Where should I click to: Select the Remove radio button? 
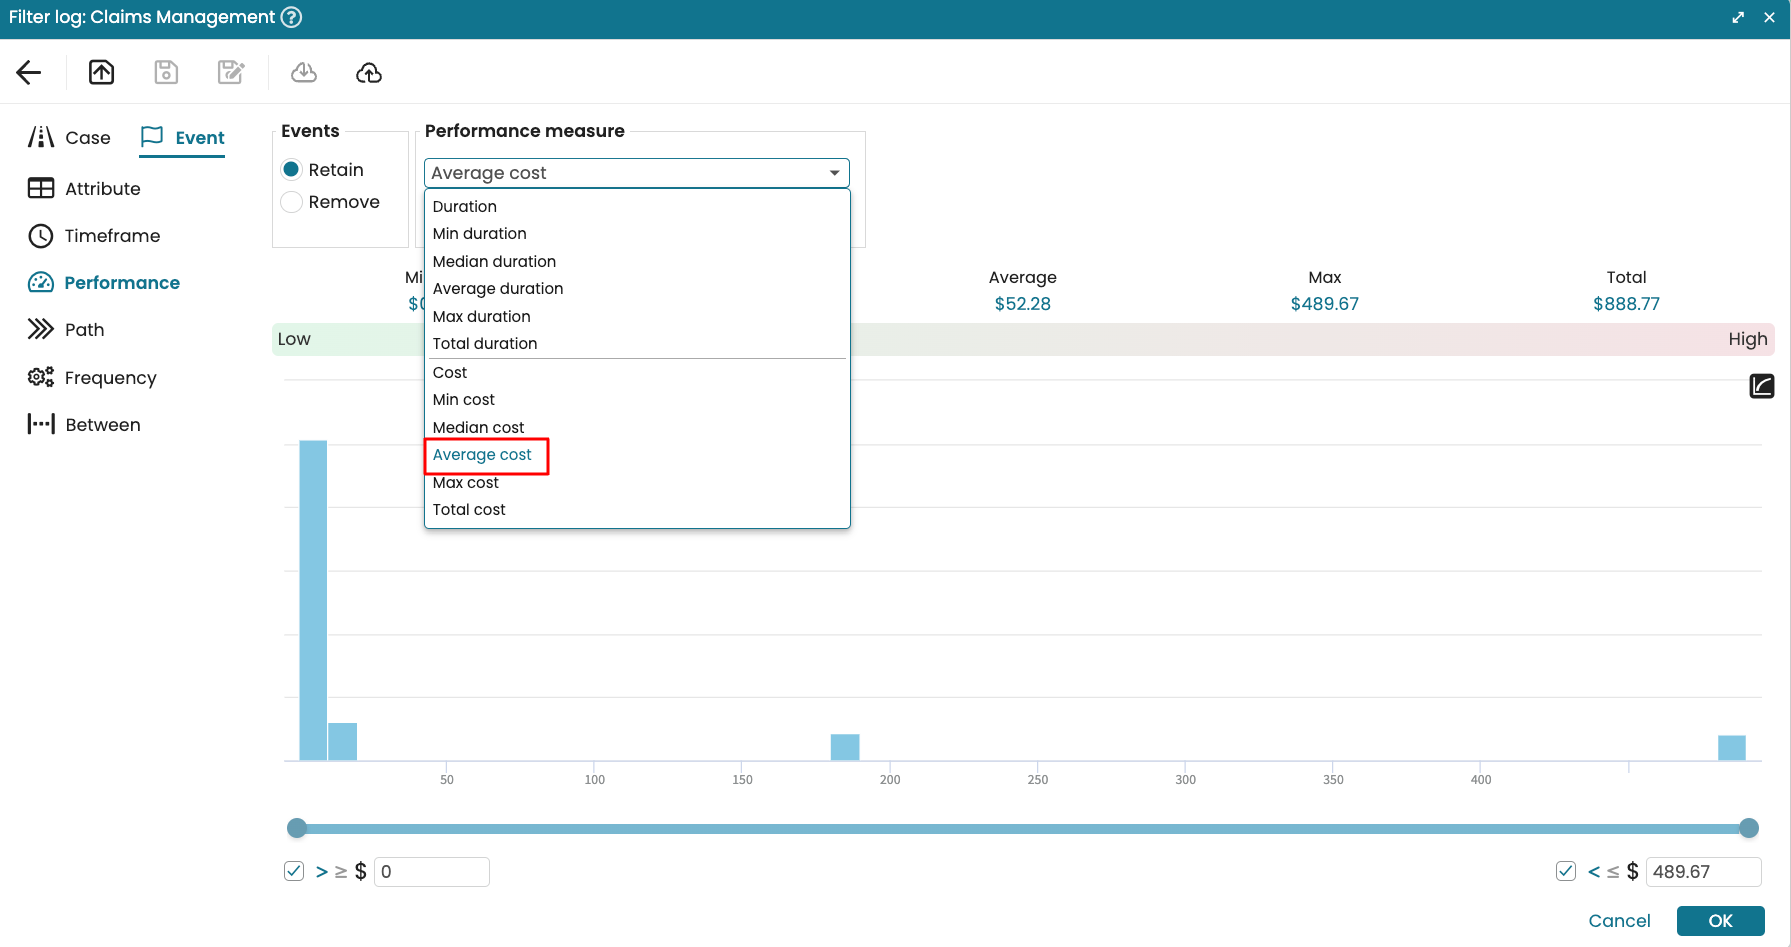click(292, 202)
